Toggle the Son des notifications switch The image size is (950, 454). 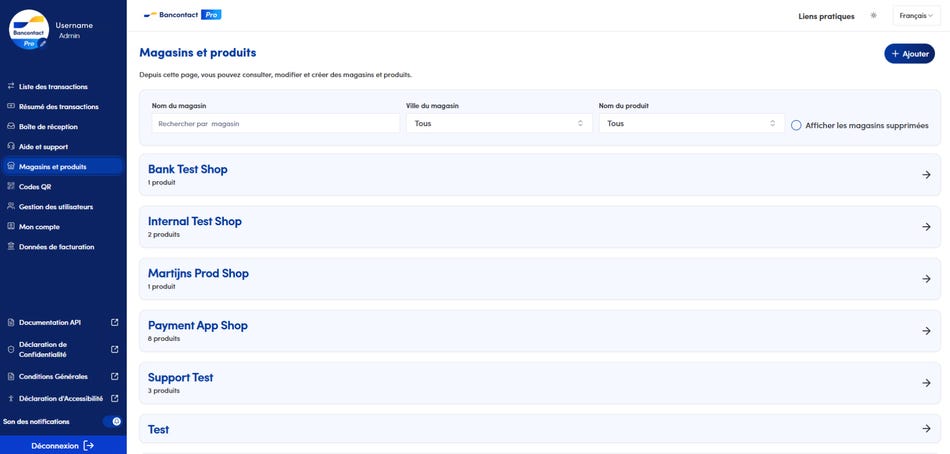click(112, 421)
